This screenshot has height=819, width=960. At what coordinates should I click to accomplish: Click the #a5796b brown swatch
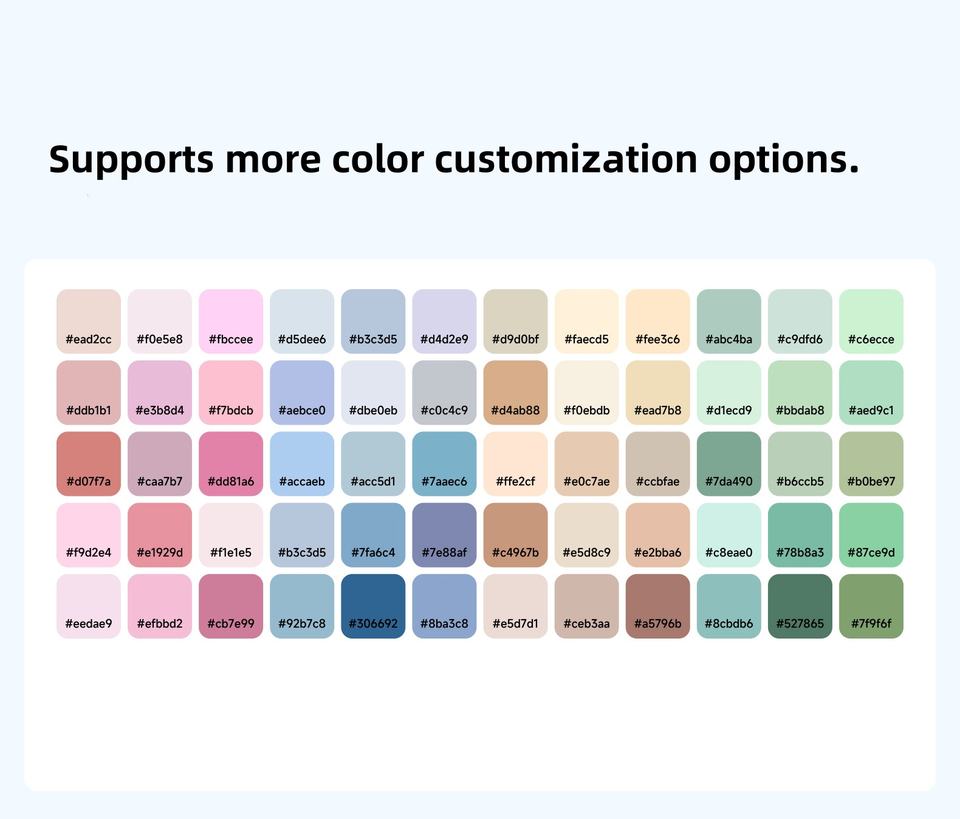point(657,605)
